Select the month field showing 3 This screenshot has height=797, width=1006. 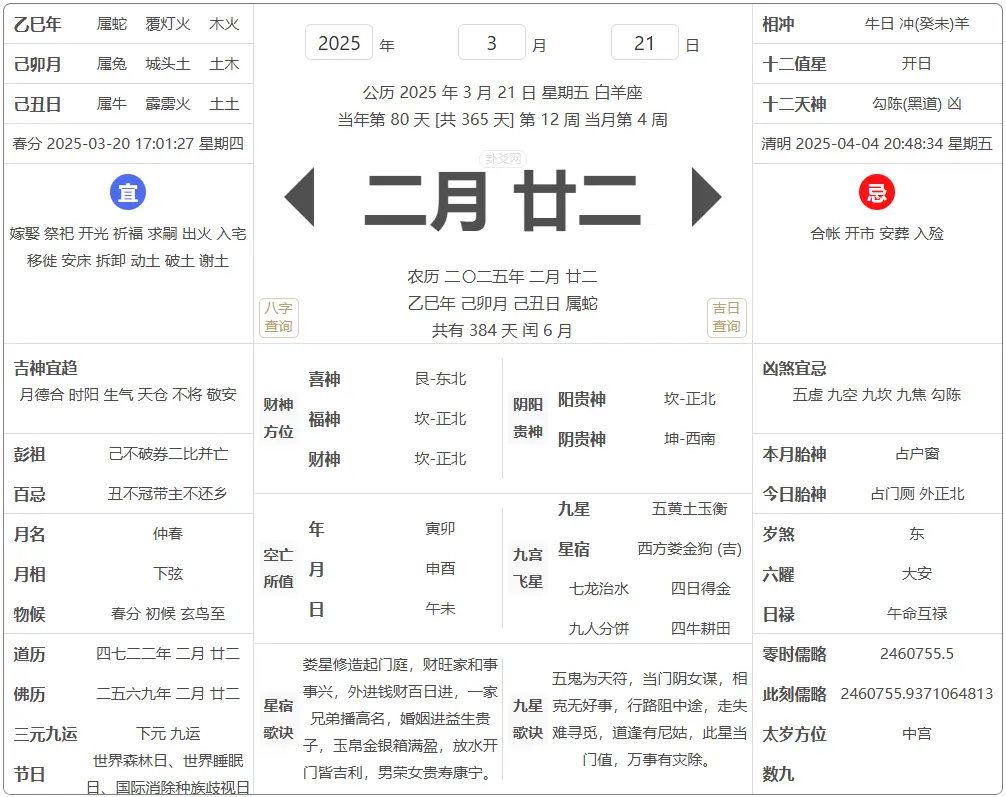click(x=491, y=43)
